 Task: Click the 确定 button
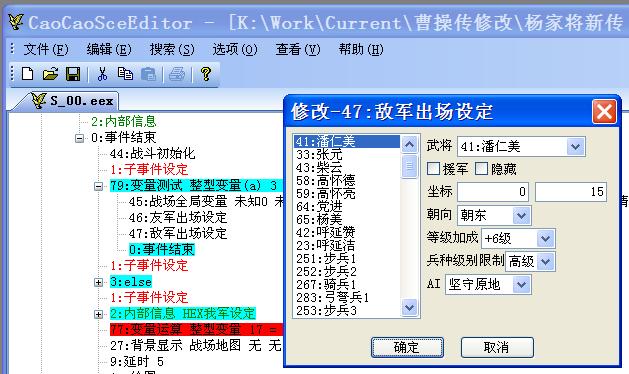[407, 347]
